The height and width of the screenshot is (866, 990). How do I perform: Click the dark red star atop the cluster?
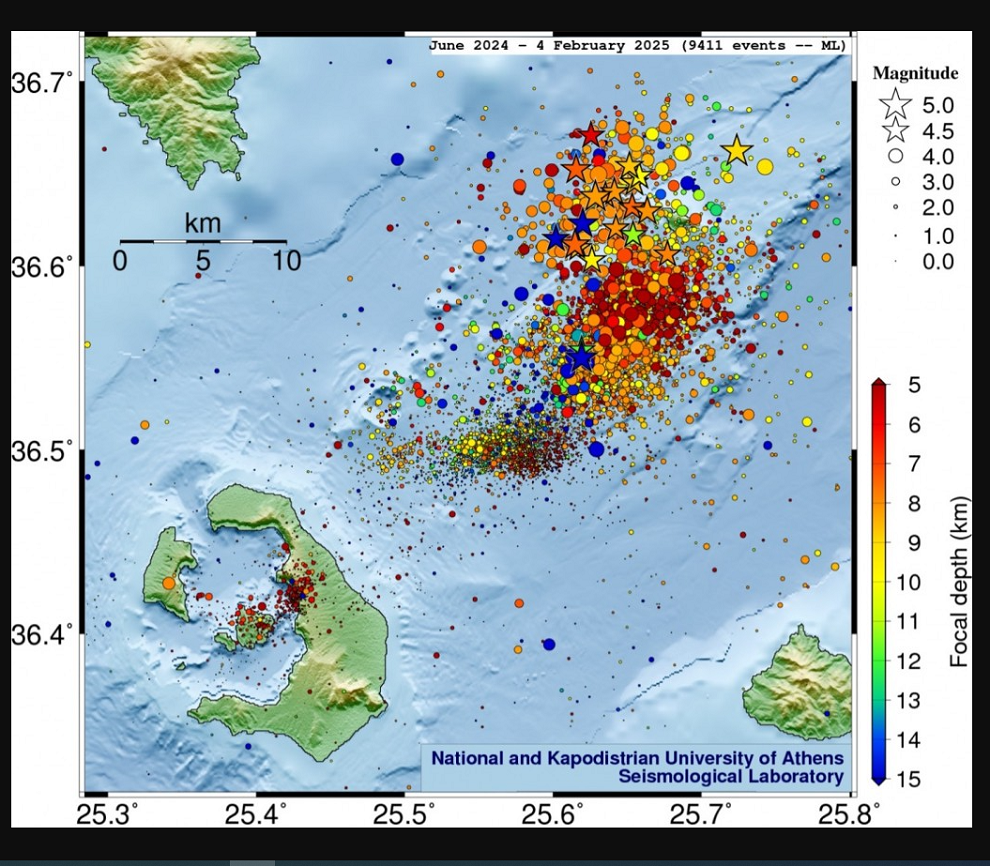pyautogui.click(x=590, y=134)
